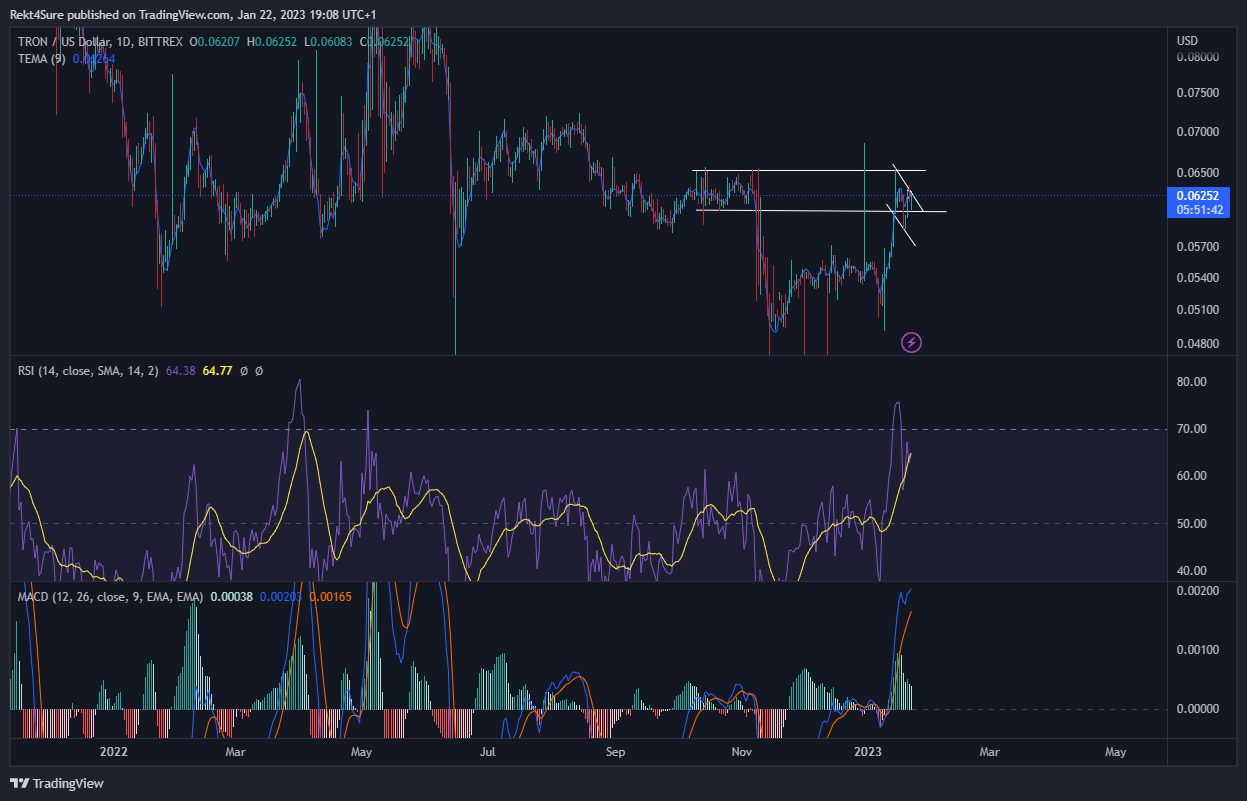
Task: Click the MACD 0.00200 axis label
Action: 1198,591
